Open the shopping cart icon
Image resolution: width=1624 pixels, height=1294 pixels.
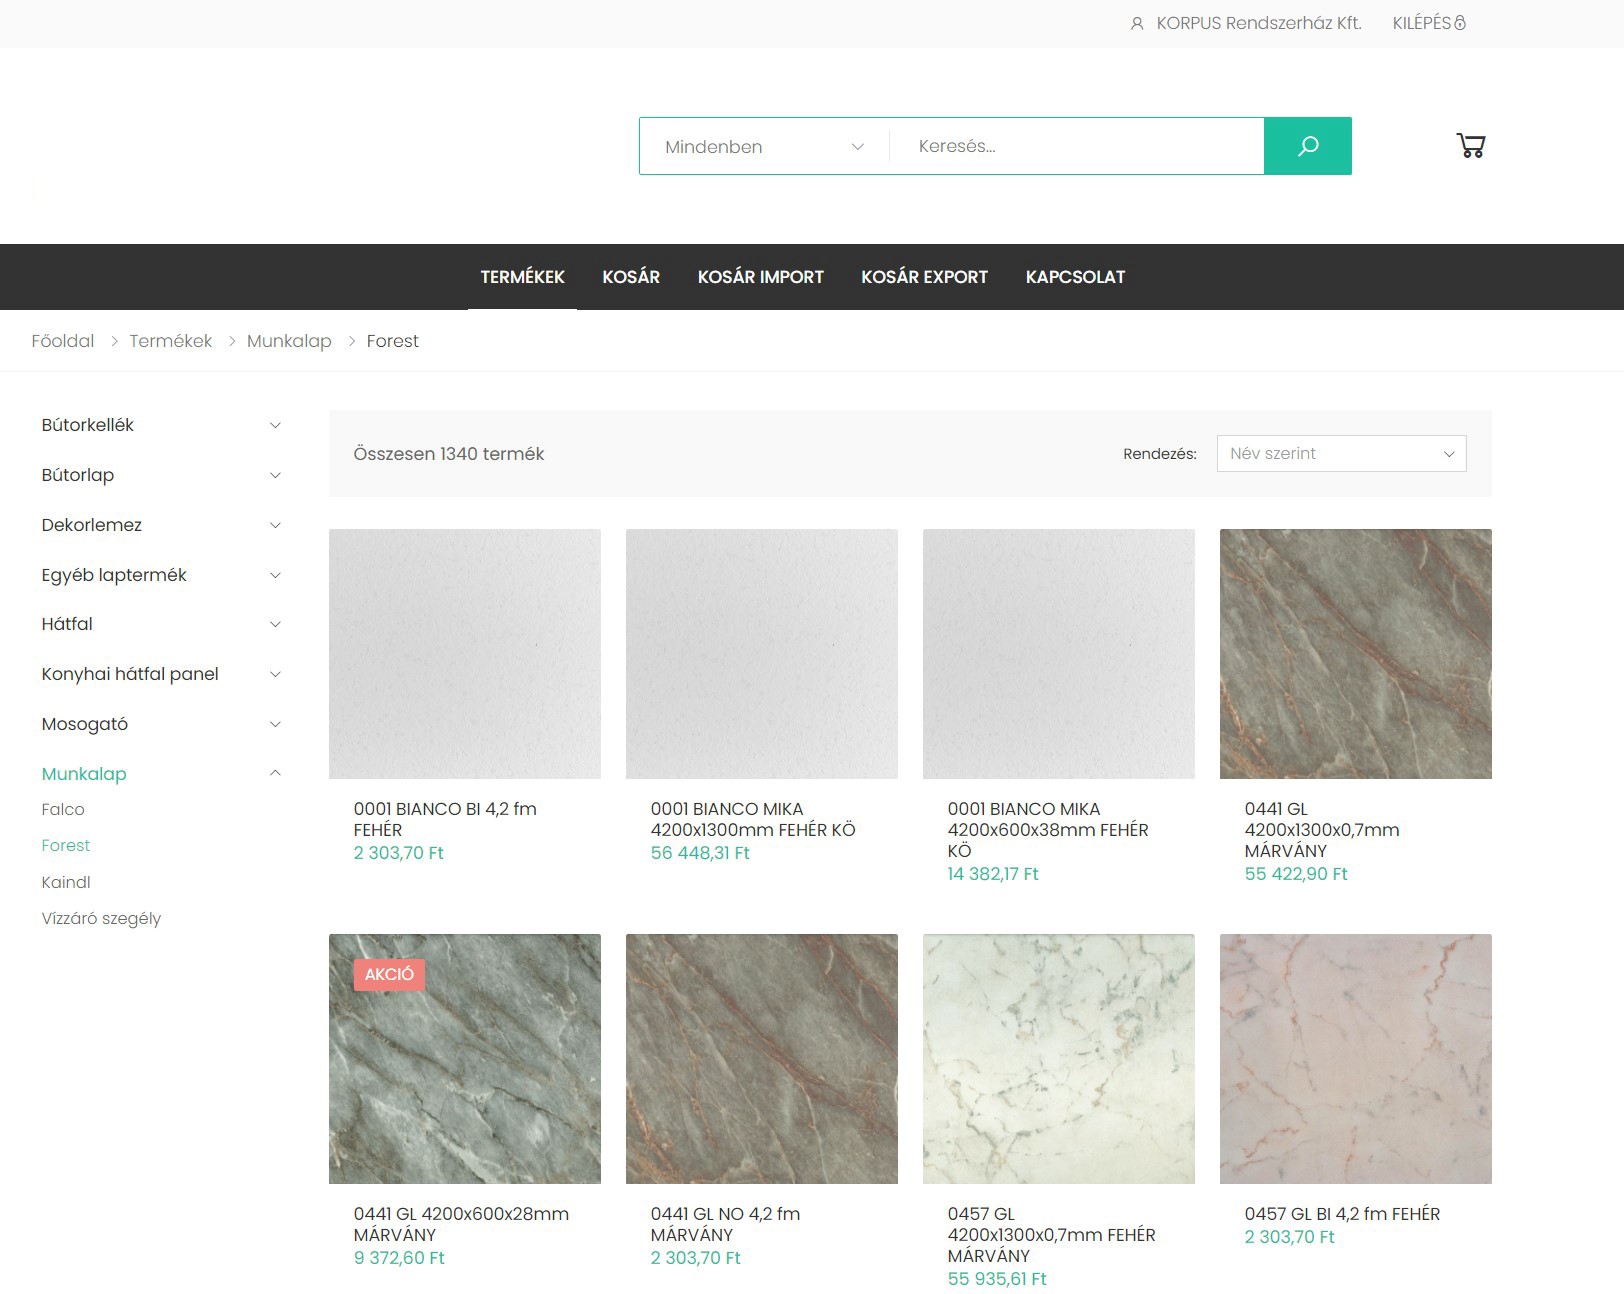click(1470, 146)
